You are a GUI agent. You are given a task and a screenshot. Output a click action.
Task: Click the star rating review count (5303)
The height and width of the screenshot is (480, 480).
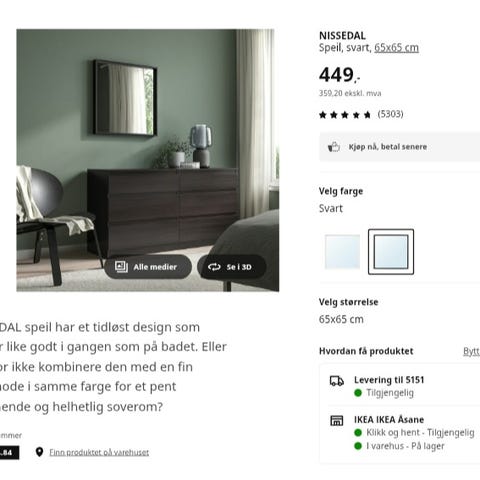(390, 114)
